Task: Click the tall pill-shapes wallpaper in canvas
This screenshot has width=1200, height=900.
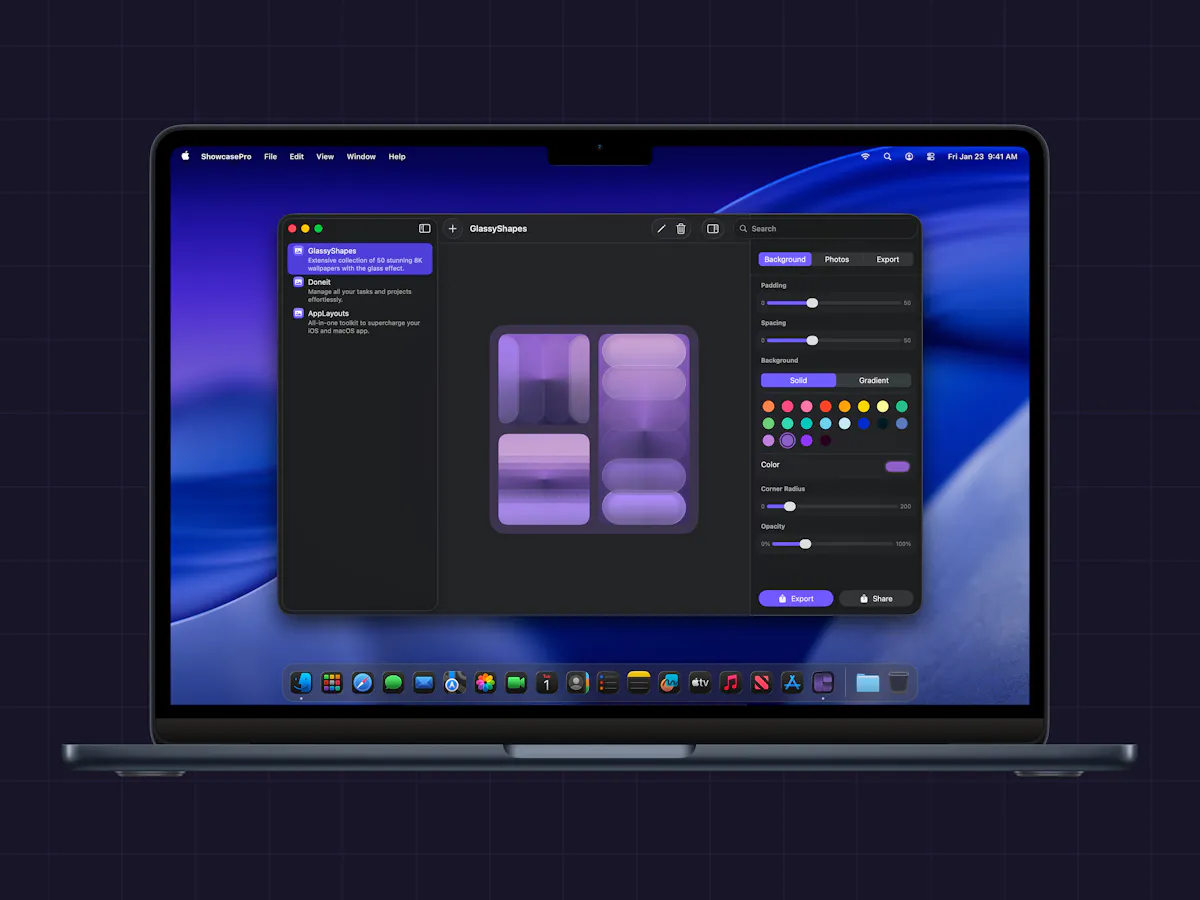Action: pyautogui.click(x=644, y=430)
